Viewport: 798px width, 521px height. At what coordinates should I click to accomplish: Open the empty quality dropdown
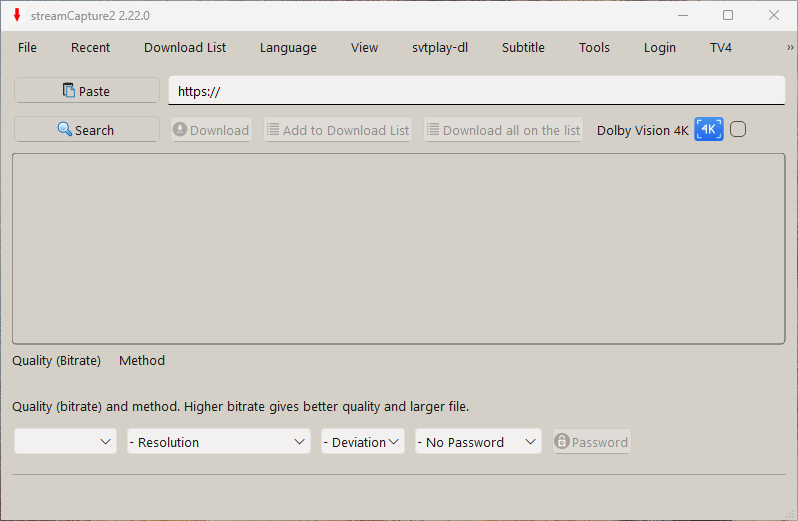66,442
